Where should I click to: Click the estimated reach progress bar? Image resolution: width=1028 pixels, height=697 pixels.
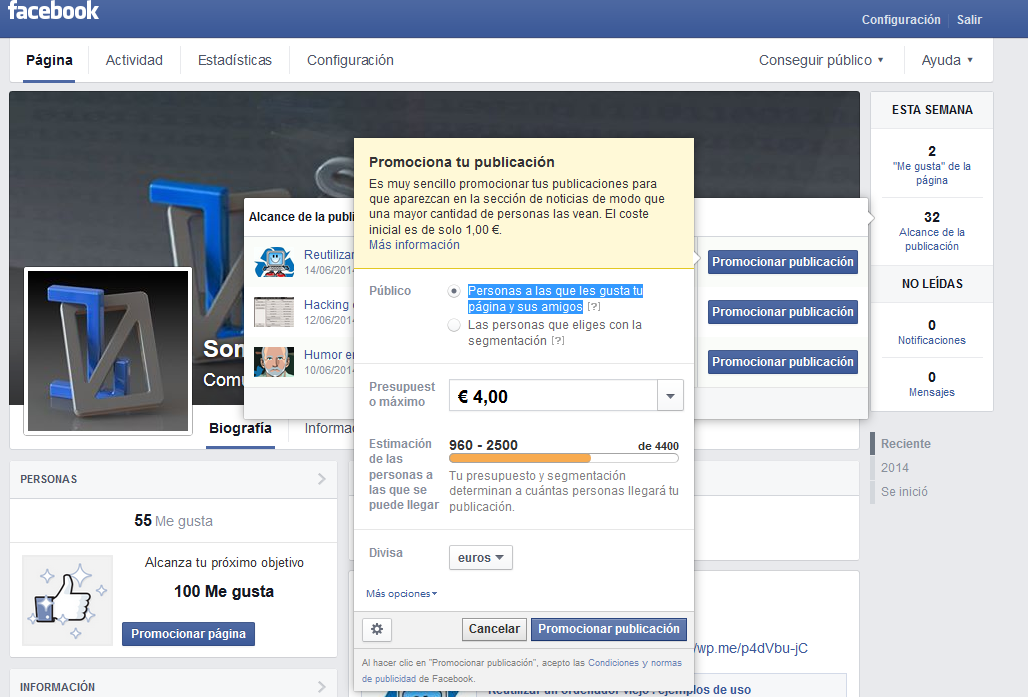pos(564,458)
